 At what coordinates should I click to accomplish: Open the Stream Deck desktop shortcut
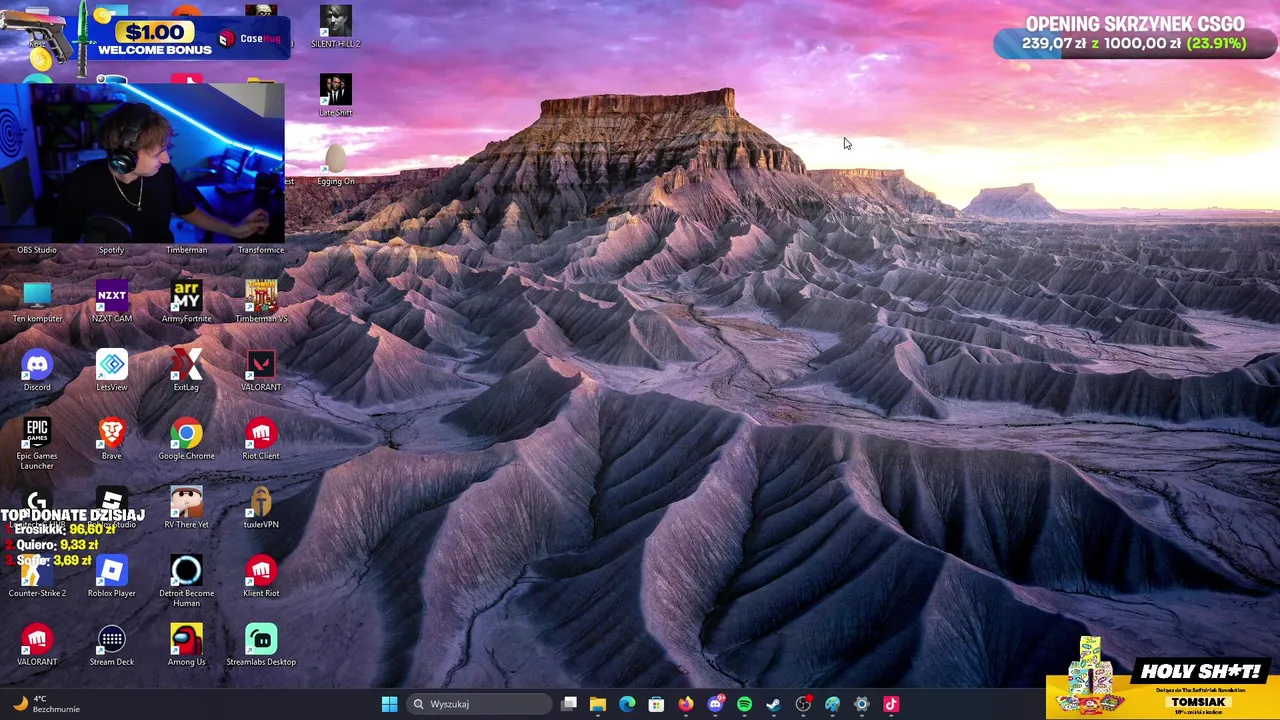(112, 645)
